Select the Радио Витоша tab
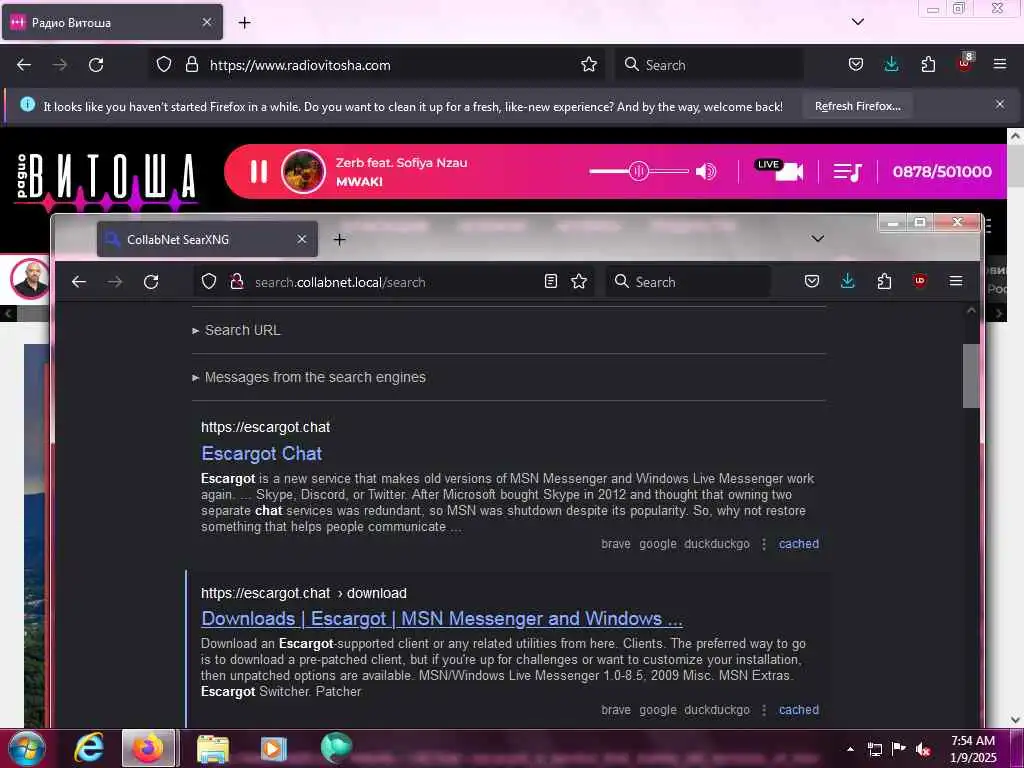This screenshot has height=768, width=1024. [x=112, y=22]
